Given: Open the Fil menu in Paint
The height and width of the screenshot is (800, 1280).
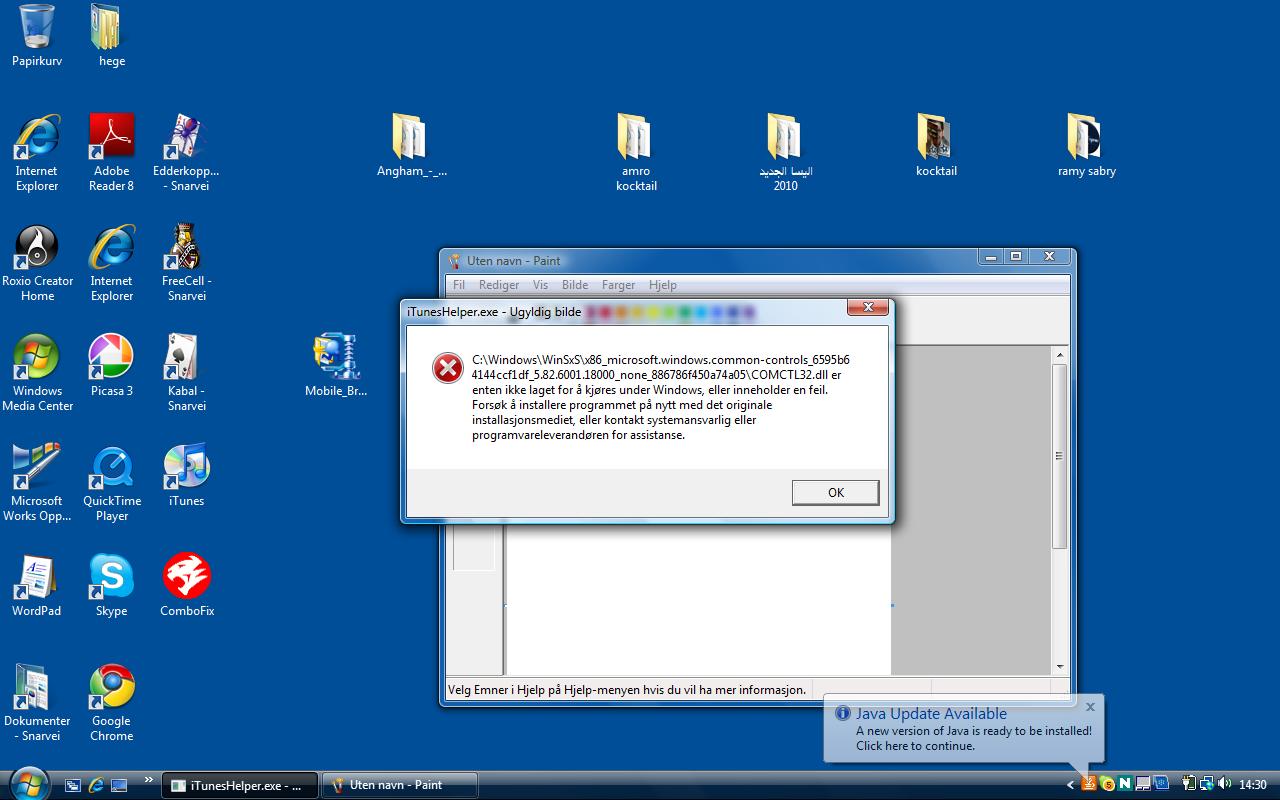Looking at the screenshot, I should click(459, 285).
